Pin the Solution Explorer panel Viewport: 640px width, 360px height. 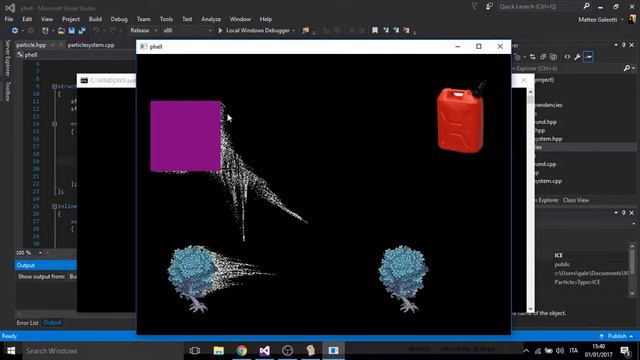tap(624, 45)
